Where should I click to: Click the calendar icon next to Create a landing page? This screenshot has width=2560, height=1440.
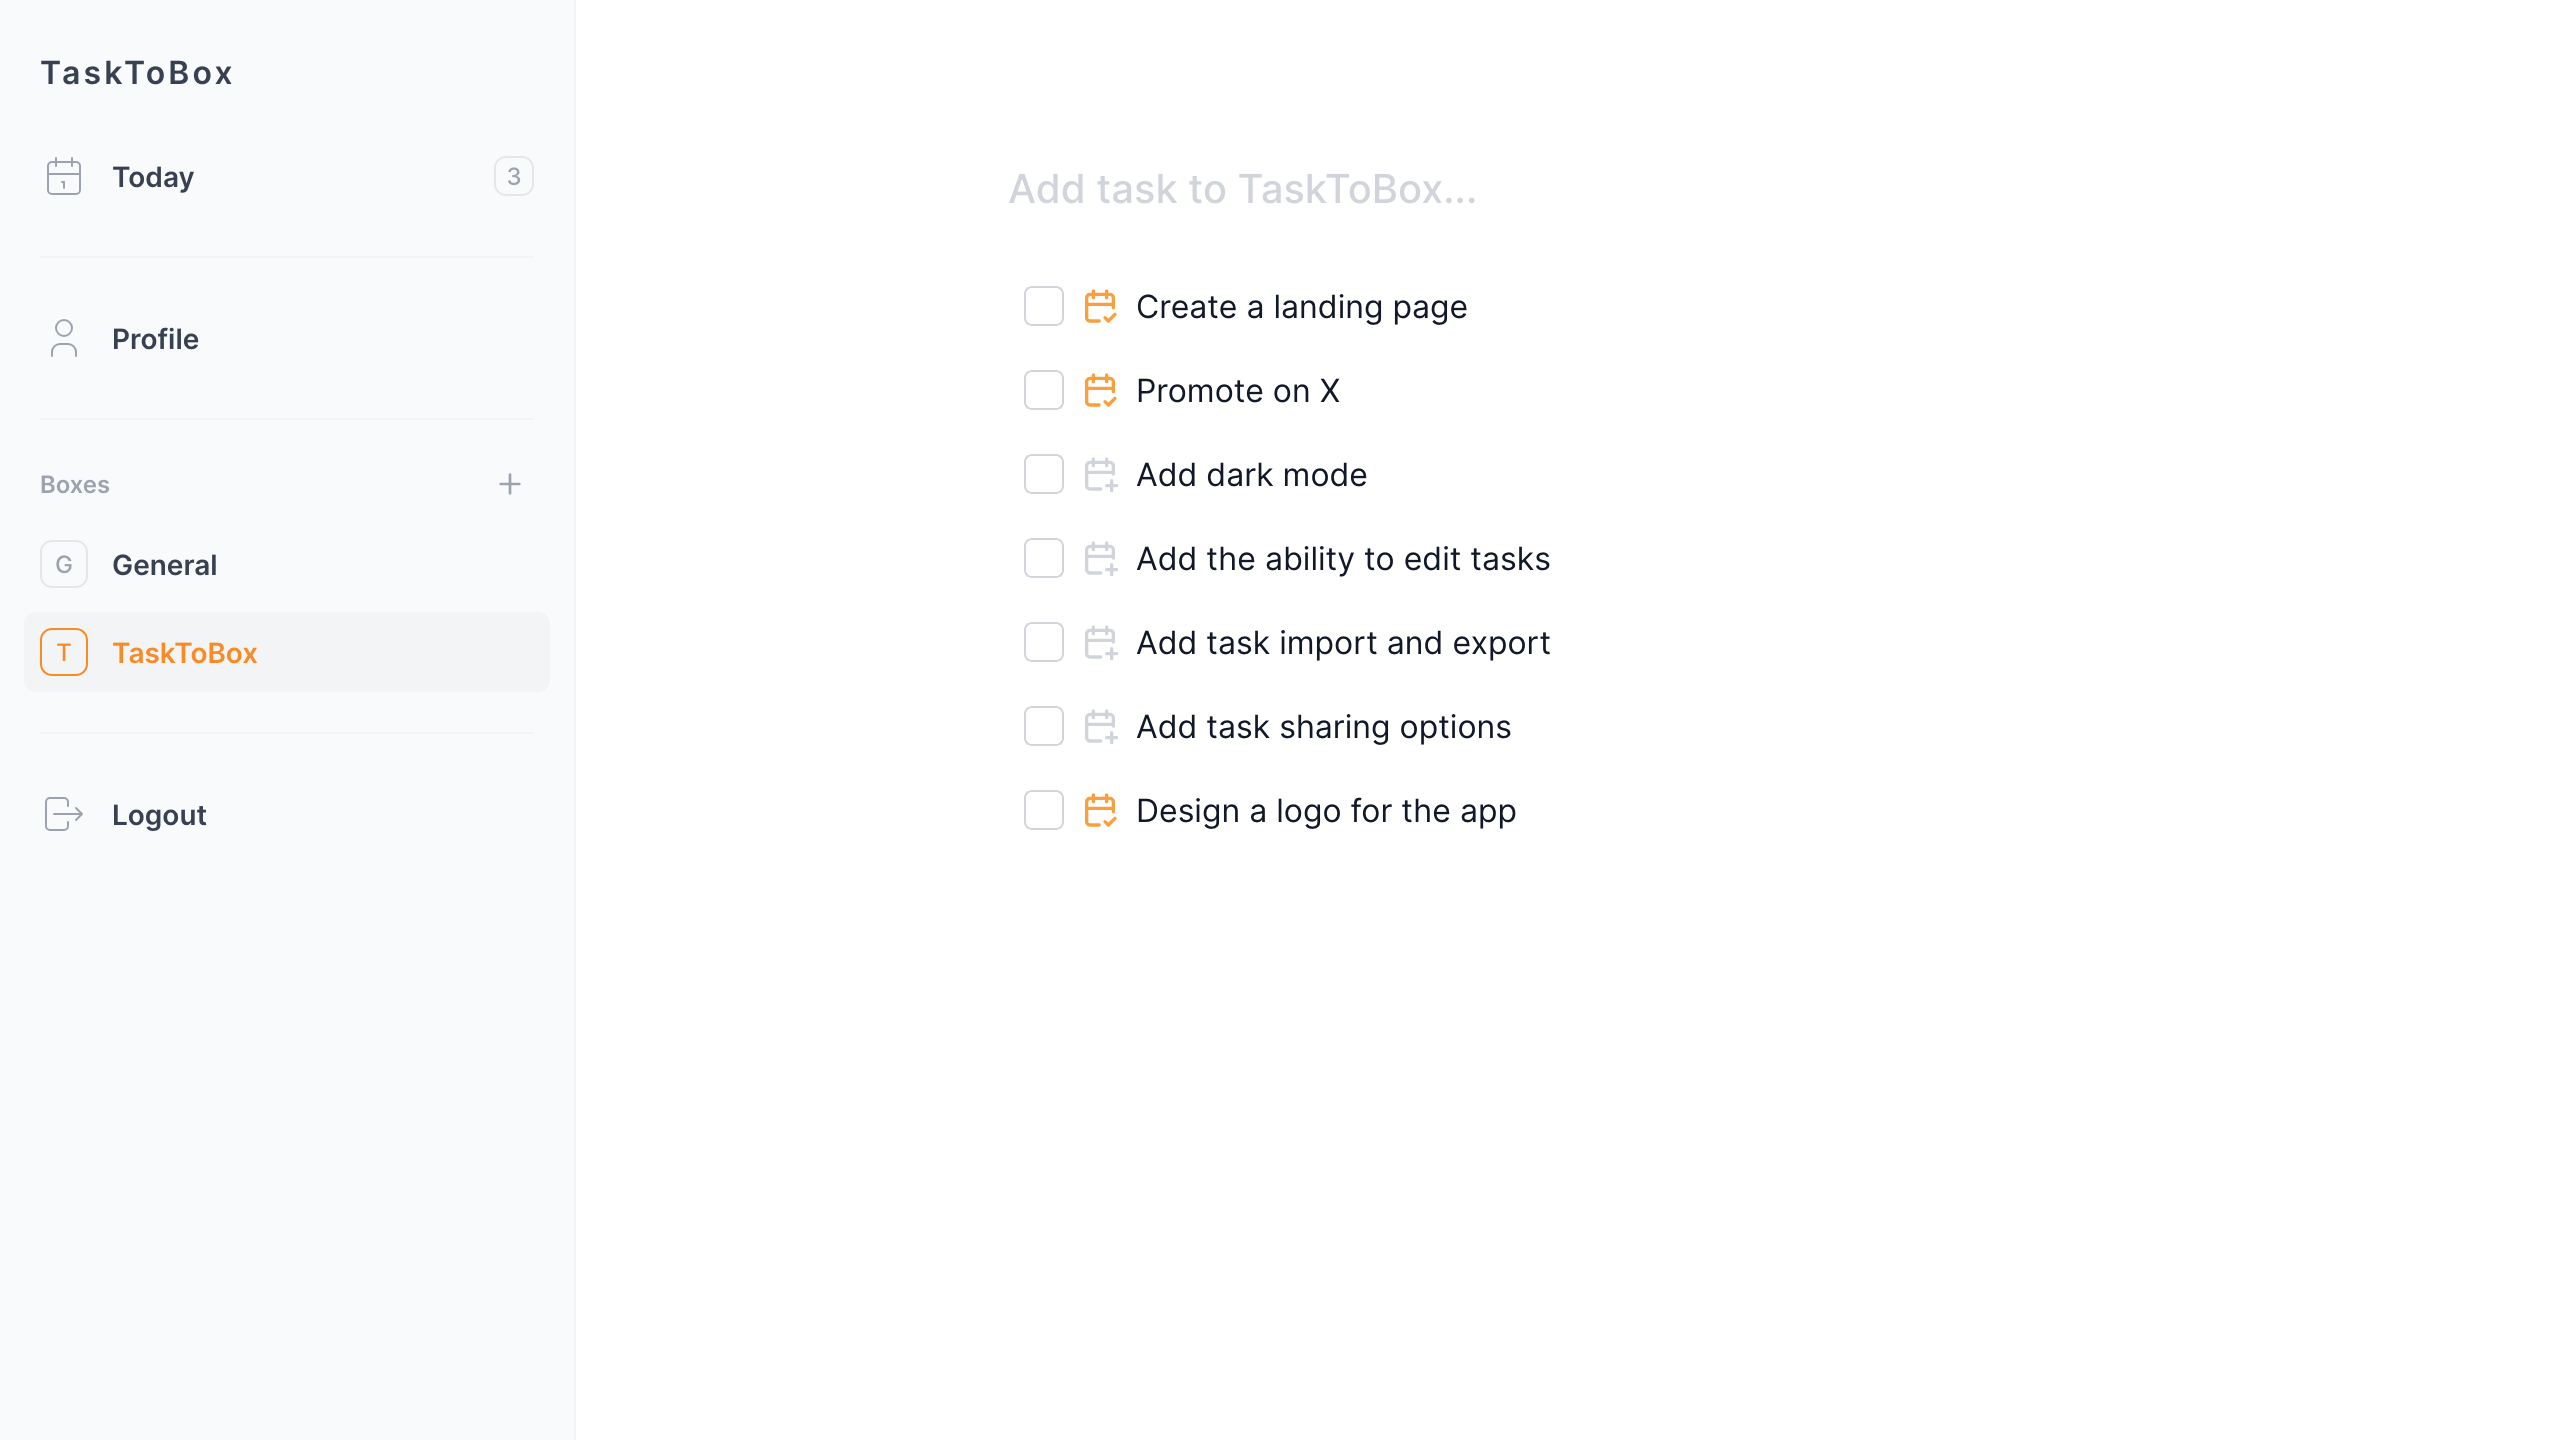[x=1101, y=308]
